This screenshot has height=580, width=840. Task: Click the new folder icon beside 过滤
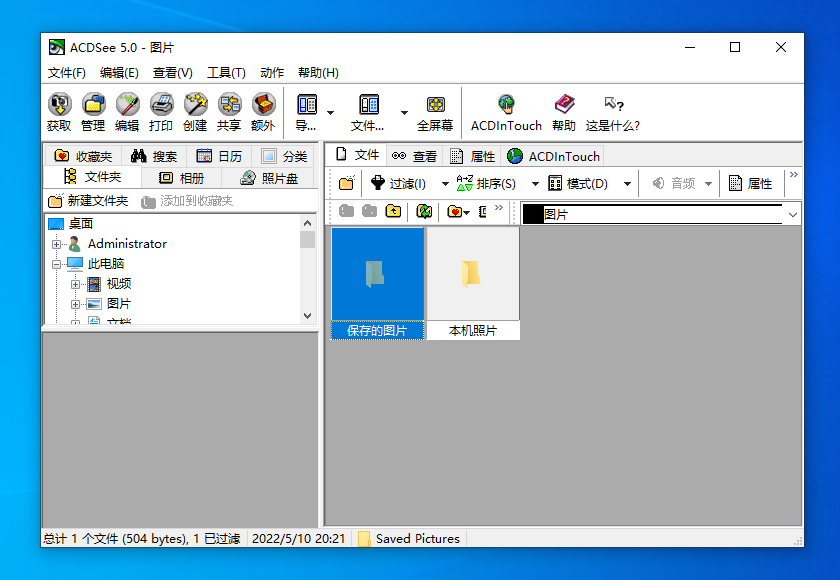(x=347, y=183)
